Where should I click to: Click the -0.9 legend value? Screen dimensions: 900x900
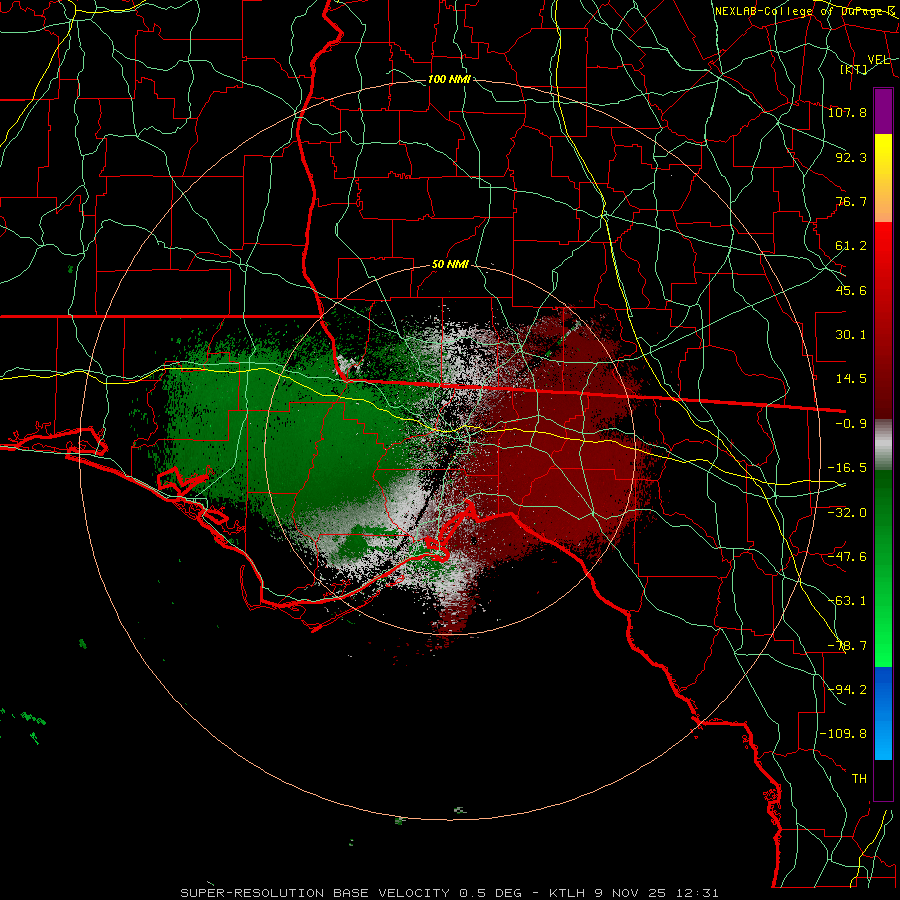pos(851,424)
